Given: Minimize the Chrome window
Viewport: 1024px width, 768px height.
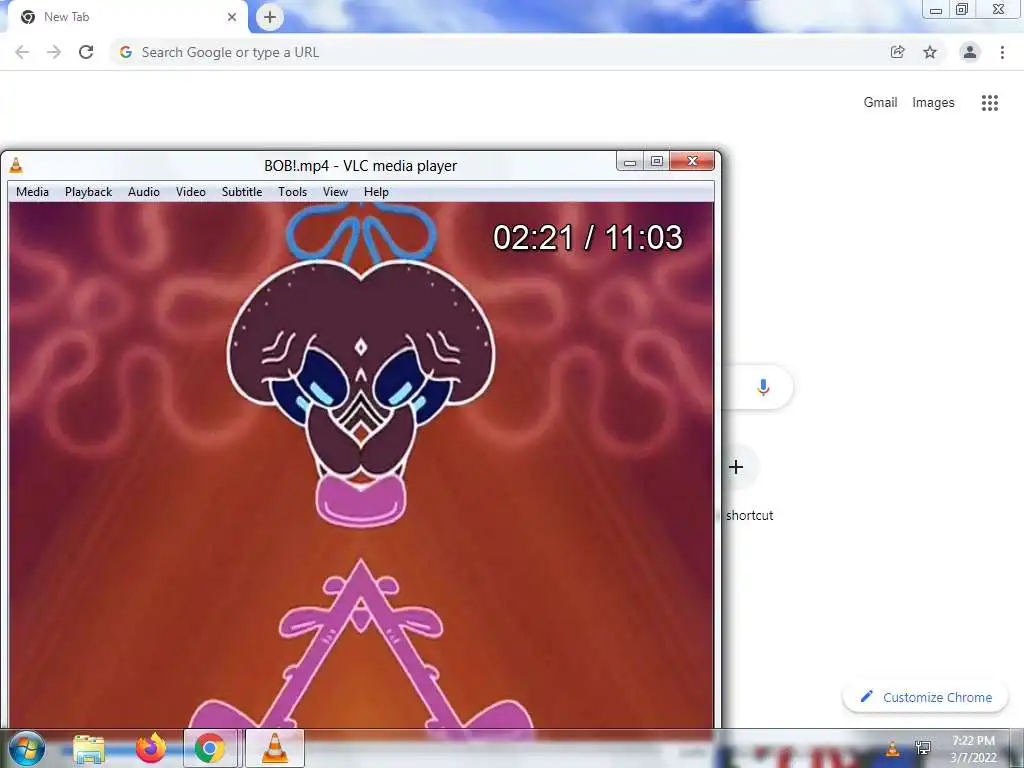Looking at the screenshot, I should pos(936,10).
